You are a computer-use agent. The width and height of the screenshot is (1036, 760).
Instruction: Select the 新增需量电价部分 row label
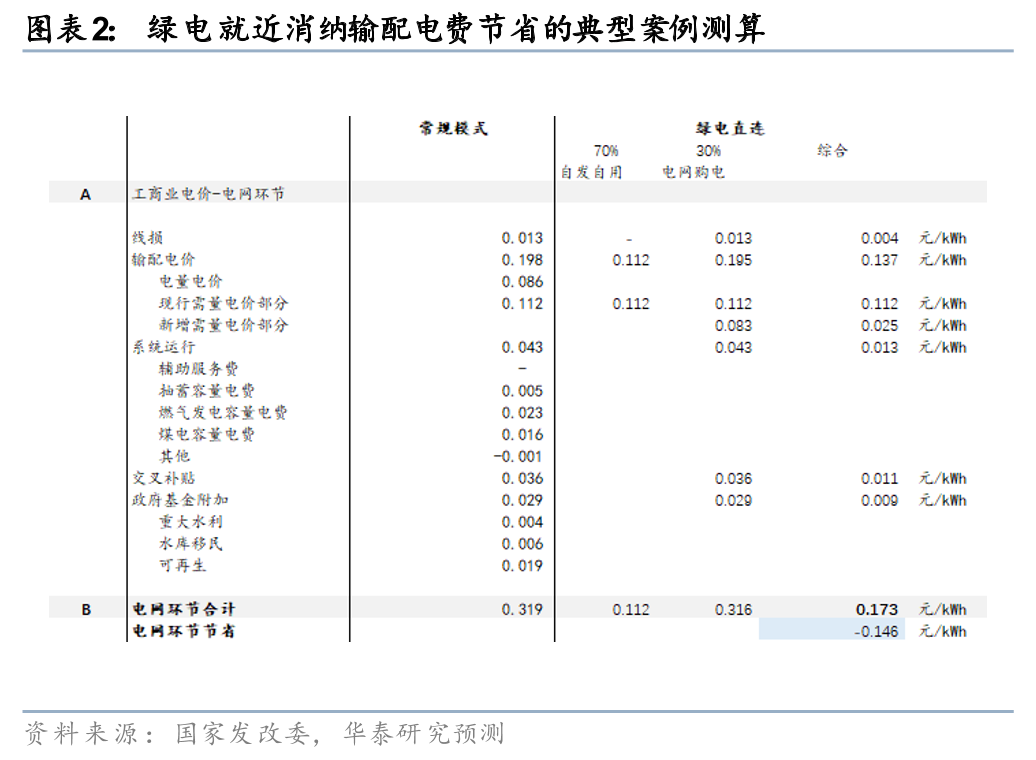pos(223,325)
